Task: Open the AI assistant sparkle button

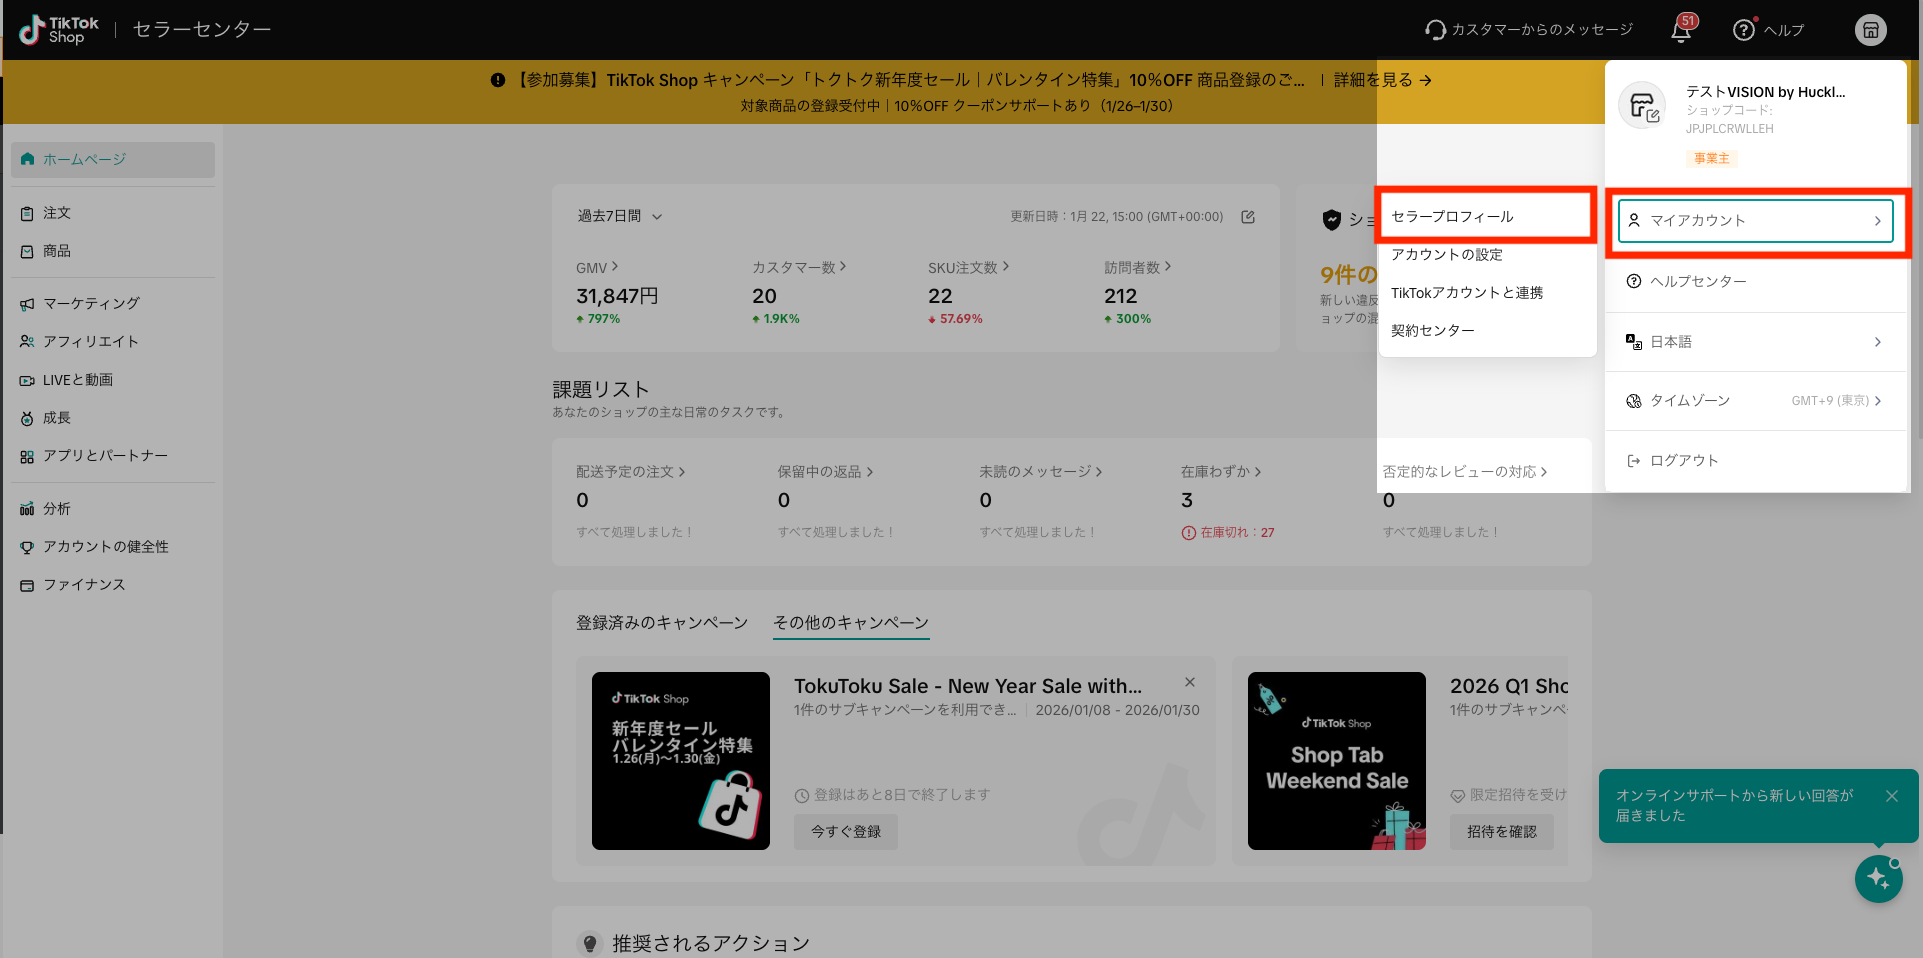Action: point(1879,879)
